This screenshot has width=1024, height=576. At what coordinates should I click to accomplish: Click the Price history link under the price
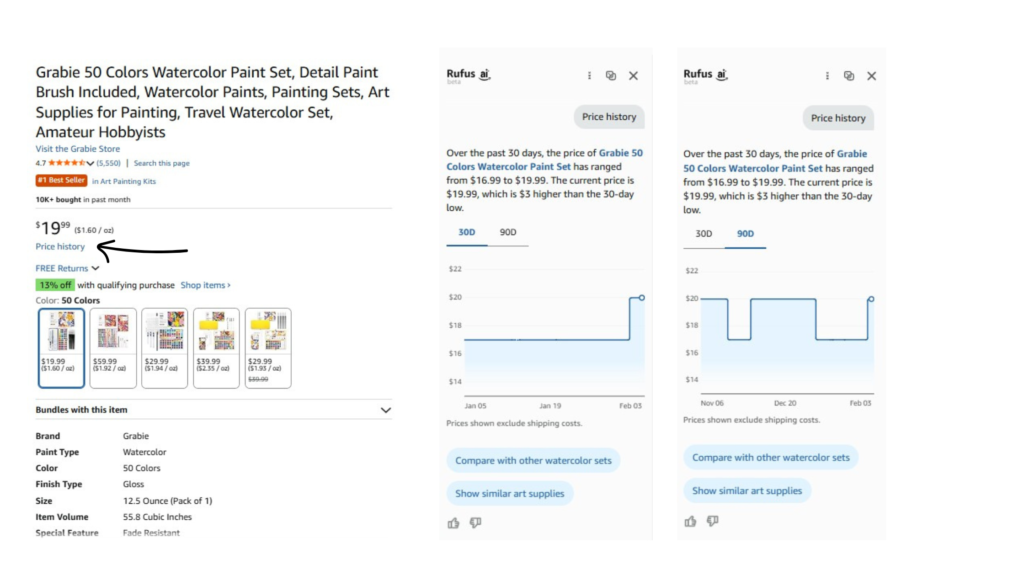[60, 247]
